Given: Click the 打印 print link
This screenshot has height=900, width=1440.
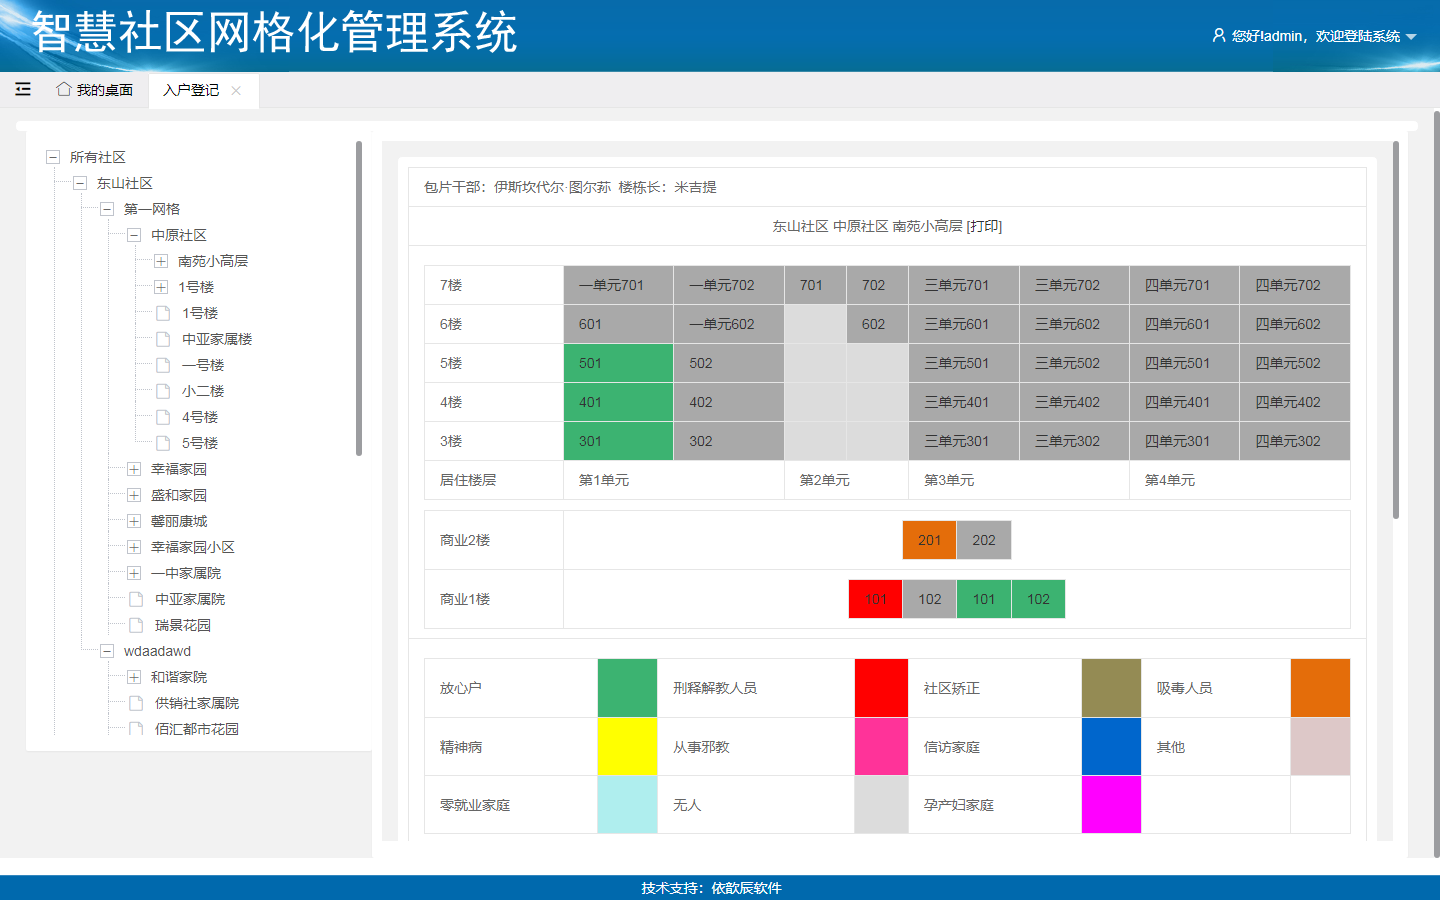Looking at the screenshot, I should click(x=984, y=226).
